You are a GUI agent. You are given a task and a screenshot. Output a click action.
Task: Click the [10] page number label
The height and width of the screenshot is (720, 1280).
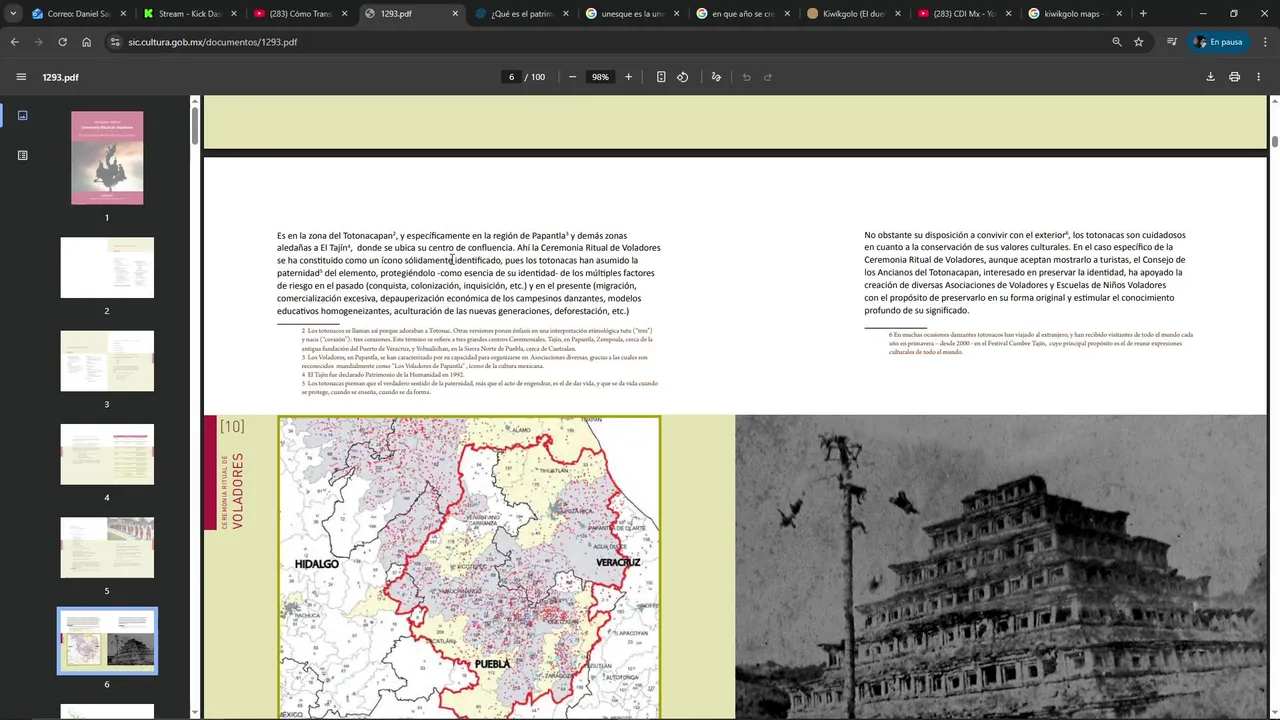click(232, 426)
